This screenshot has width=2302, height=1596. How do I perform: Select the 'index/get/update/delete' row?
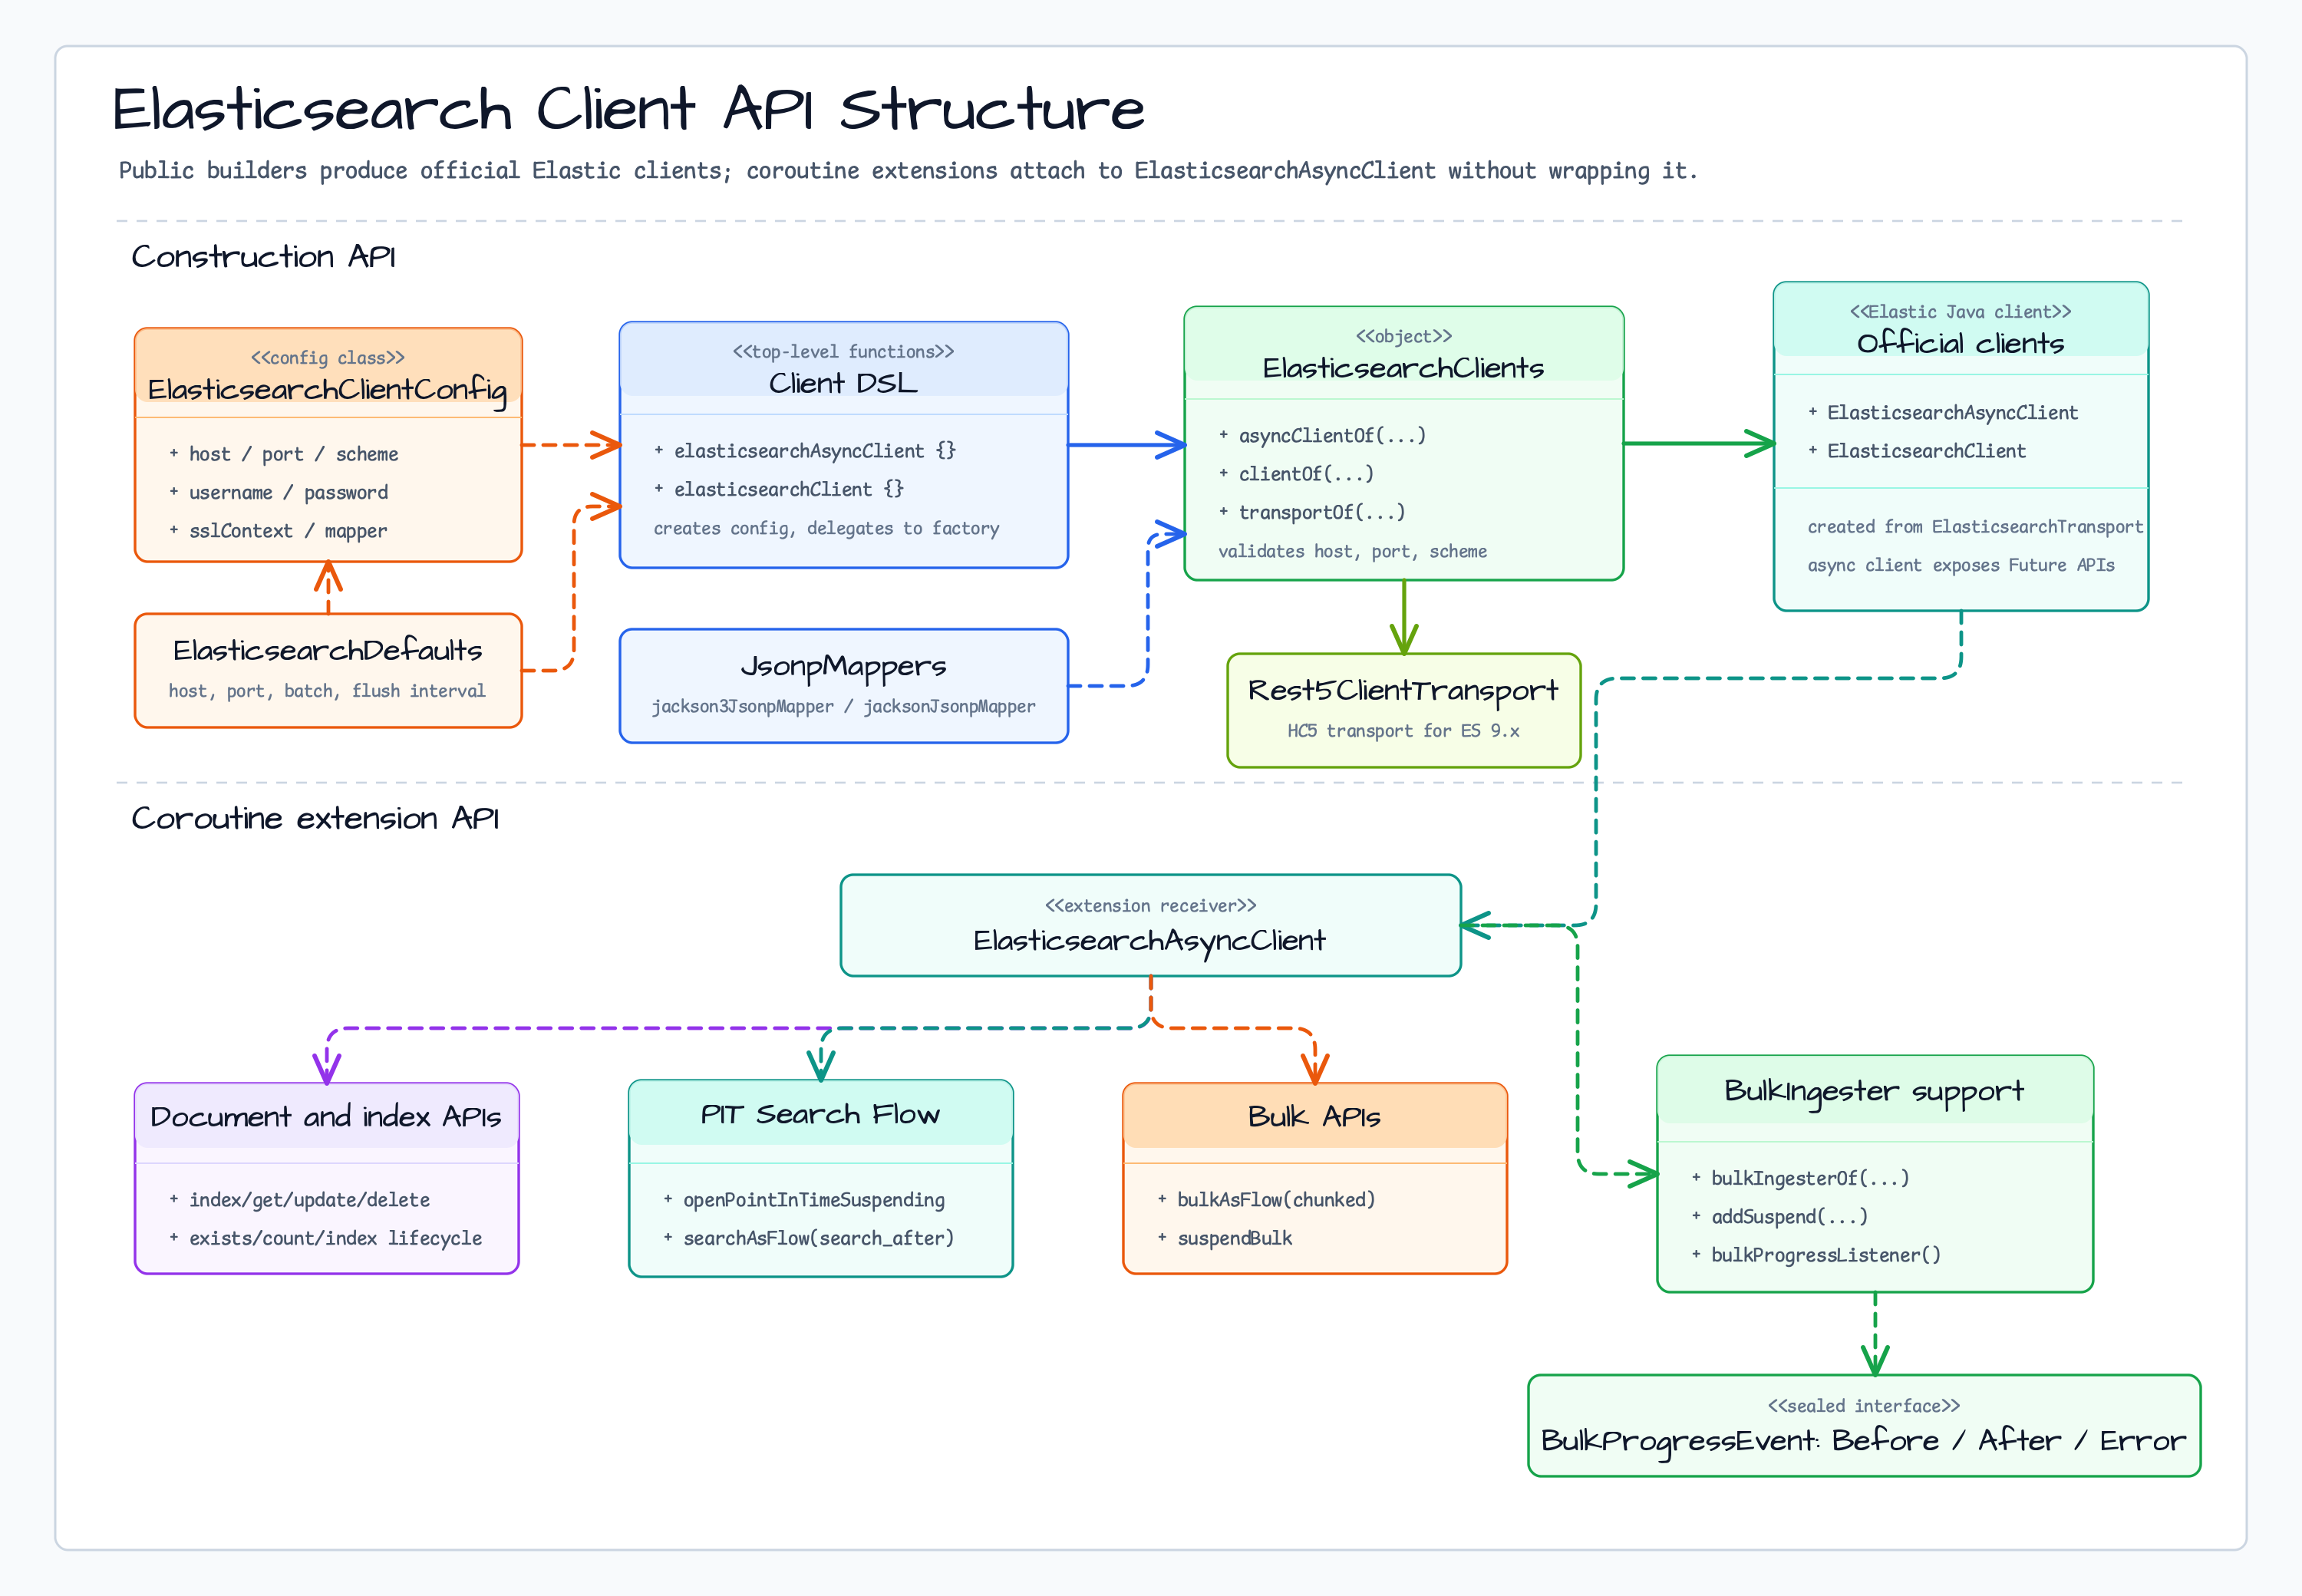[x=299, y=1199]
